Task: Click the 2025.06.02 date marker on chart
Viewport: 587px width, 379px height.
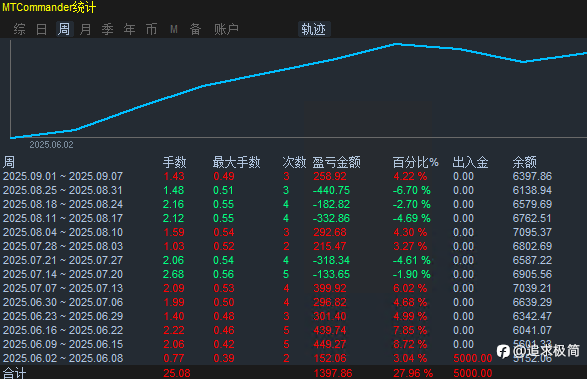Action: coord(51,145)
